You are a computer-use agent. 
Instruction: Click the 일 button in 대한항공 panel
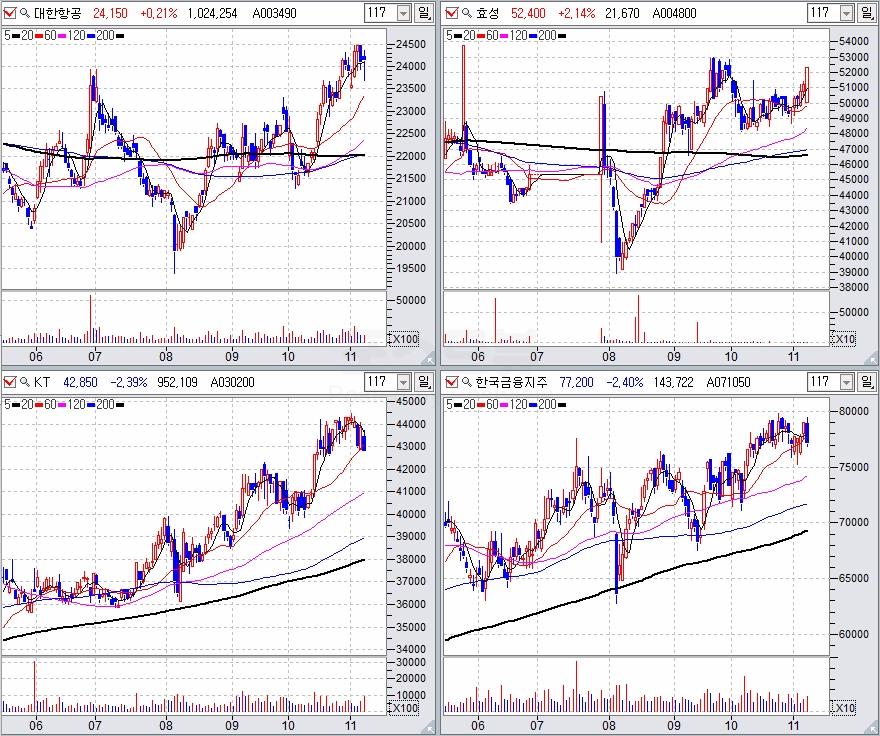(425, 13)
